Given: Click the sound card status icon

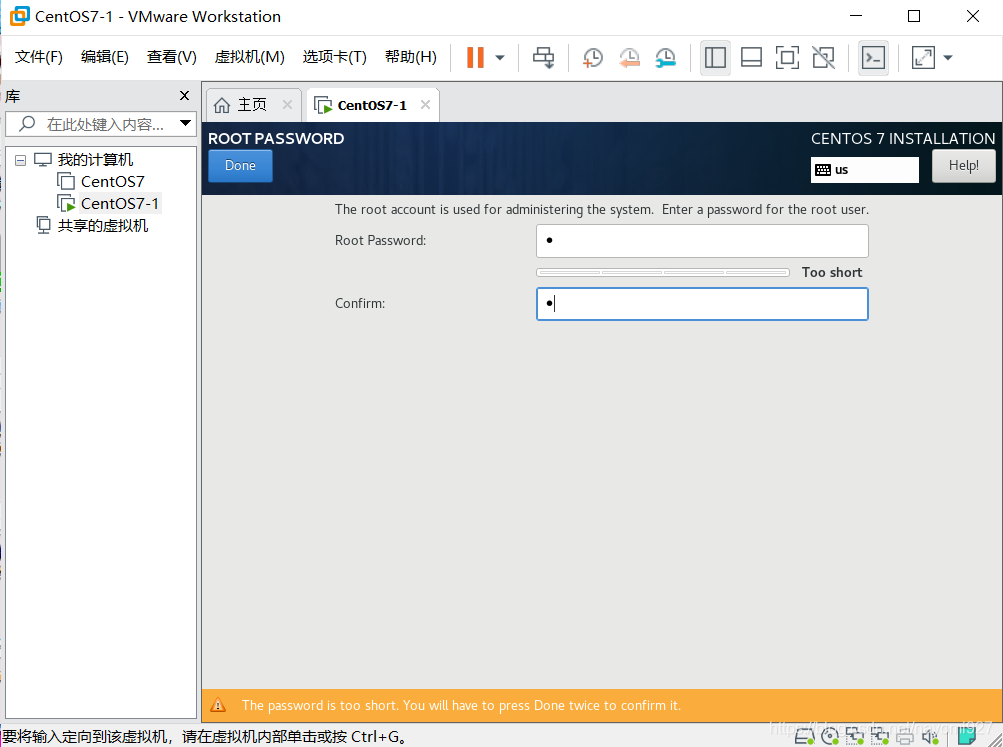Looking at the screenshot, I should (x=929, y=737).
